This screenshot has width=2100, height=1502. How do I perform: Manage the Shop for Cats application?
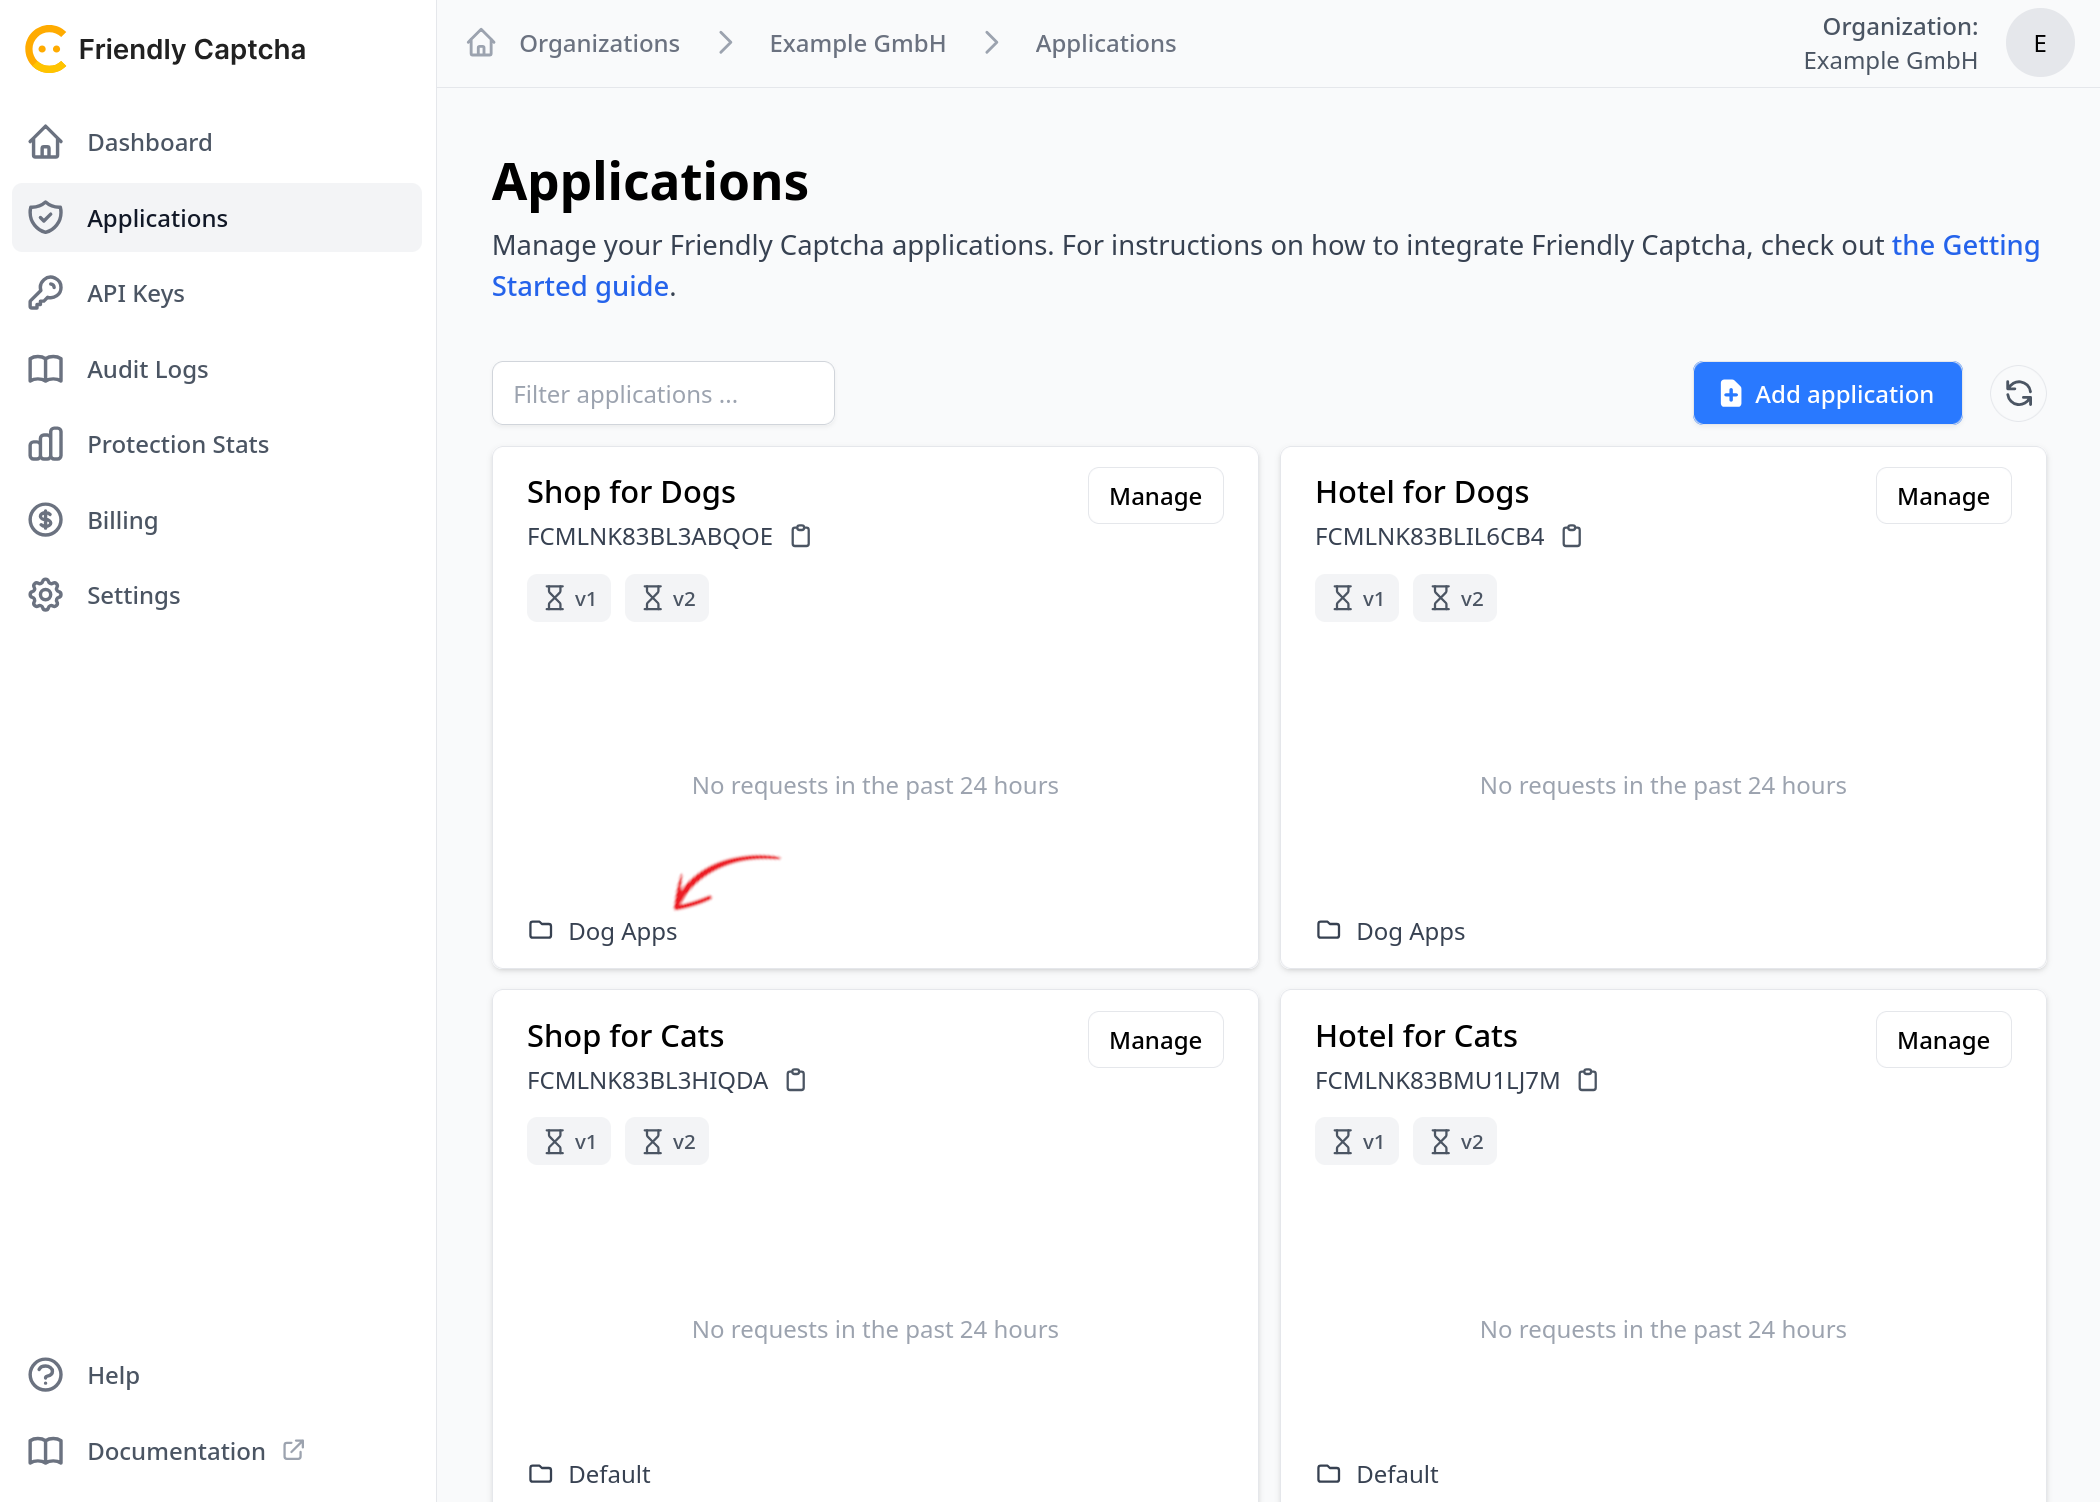click(x=1155, y=1040)
